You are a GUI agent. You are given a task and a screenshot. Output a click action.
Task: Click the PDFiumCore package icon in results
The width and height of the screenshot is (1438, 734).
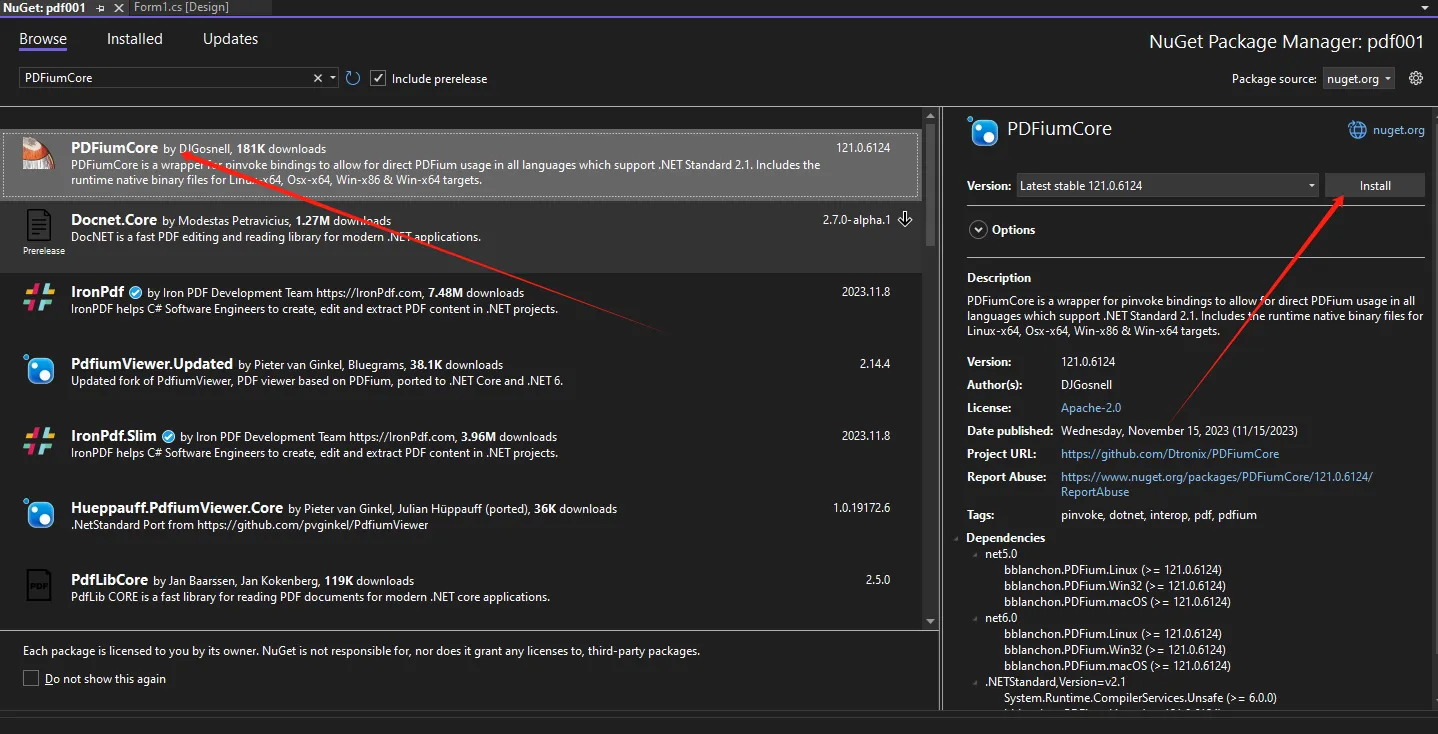(39, 154)
